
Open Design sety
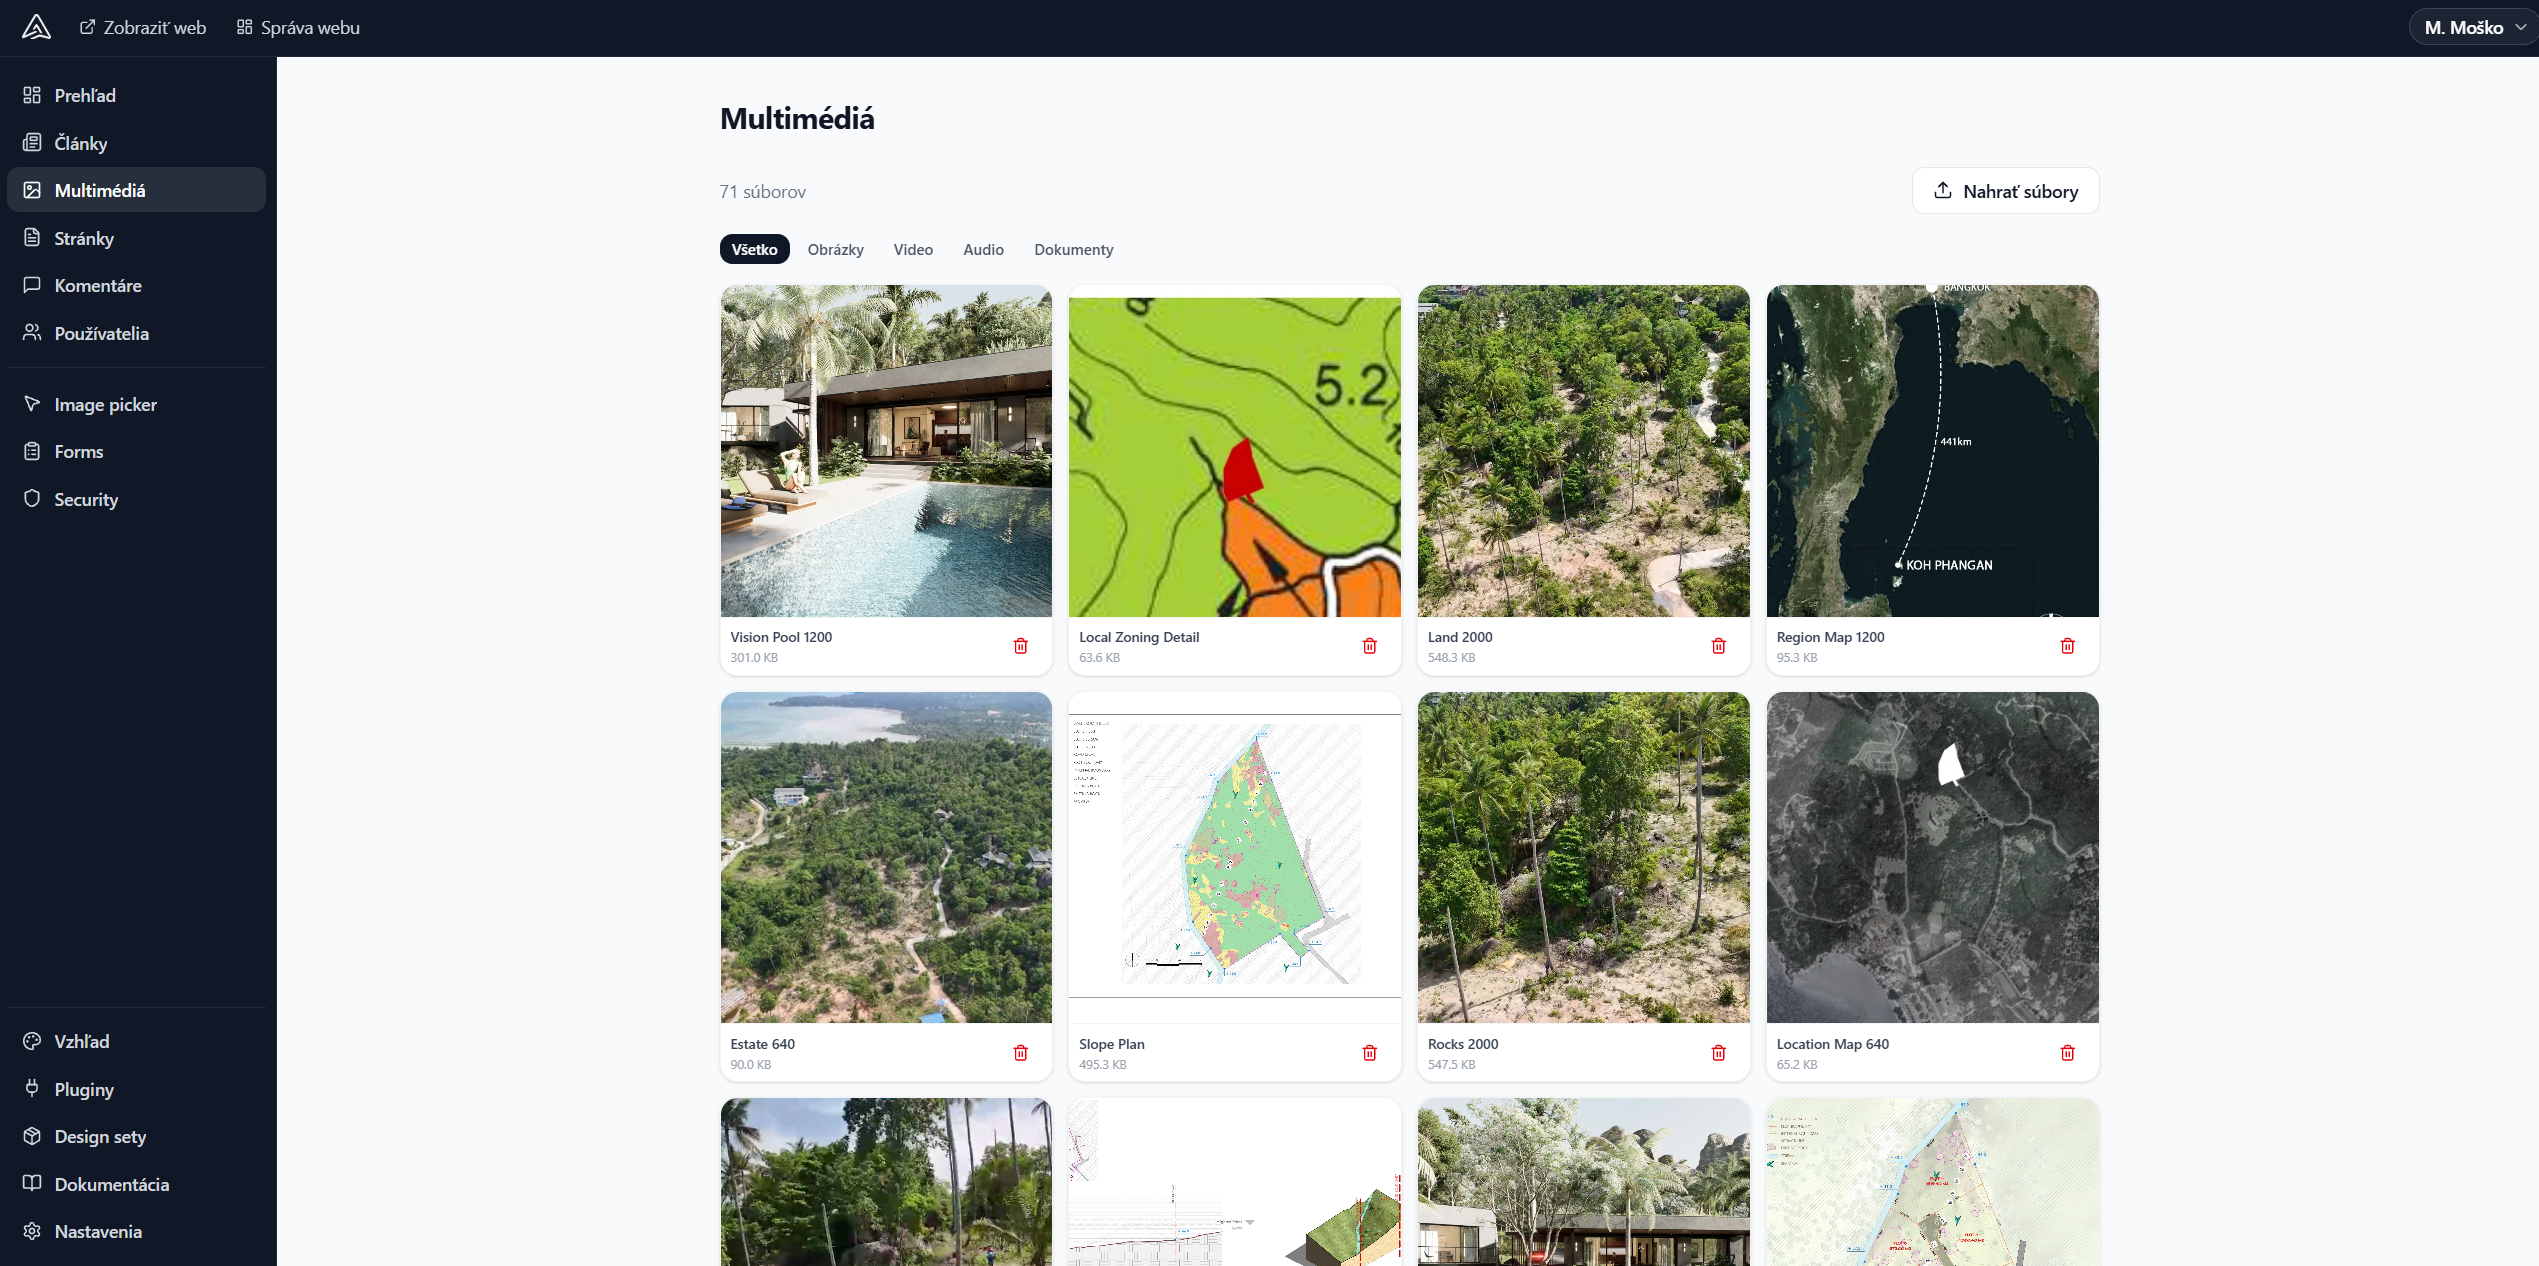pos(136,1136)
